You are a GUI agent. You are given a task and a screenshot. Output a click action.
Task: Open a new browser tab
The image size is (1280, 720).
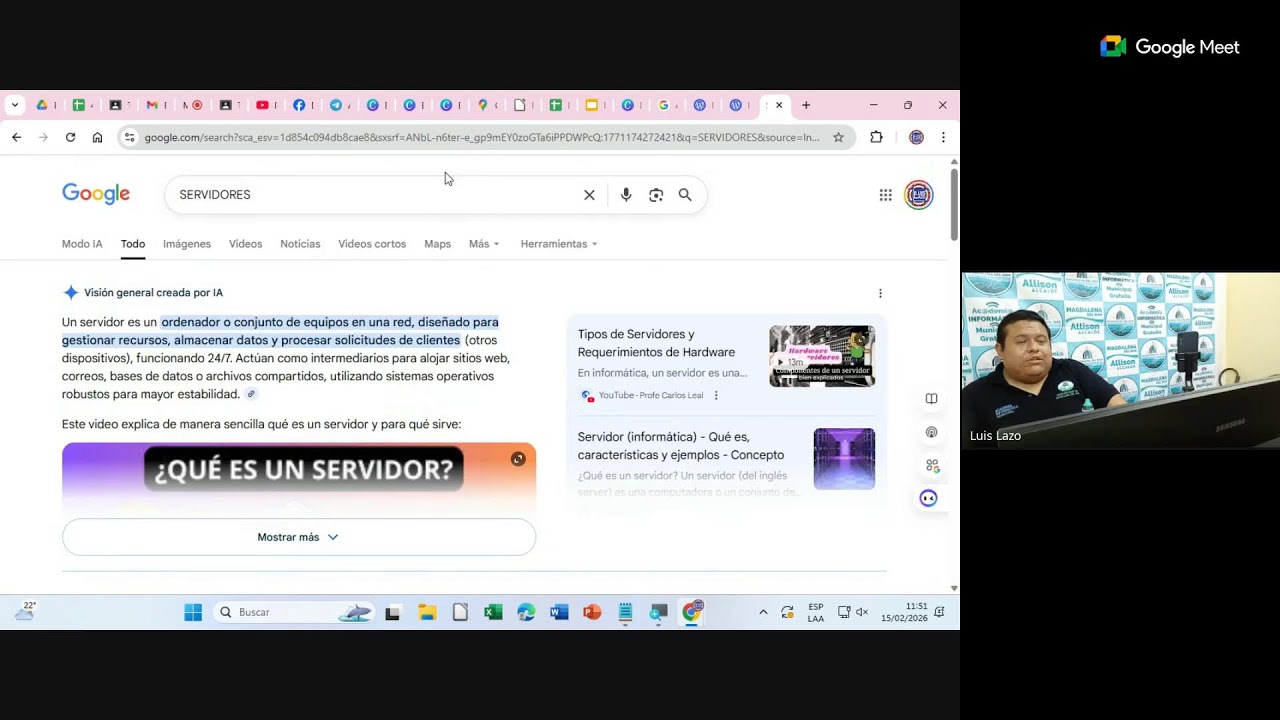pos(806,105)
